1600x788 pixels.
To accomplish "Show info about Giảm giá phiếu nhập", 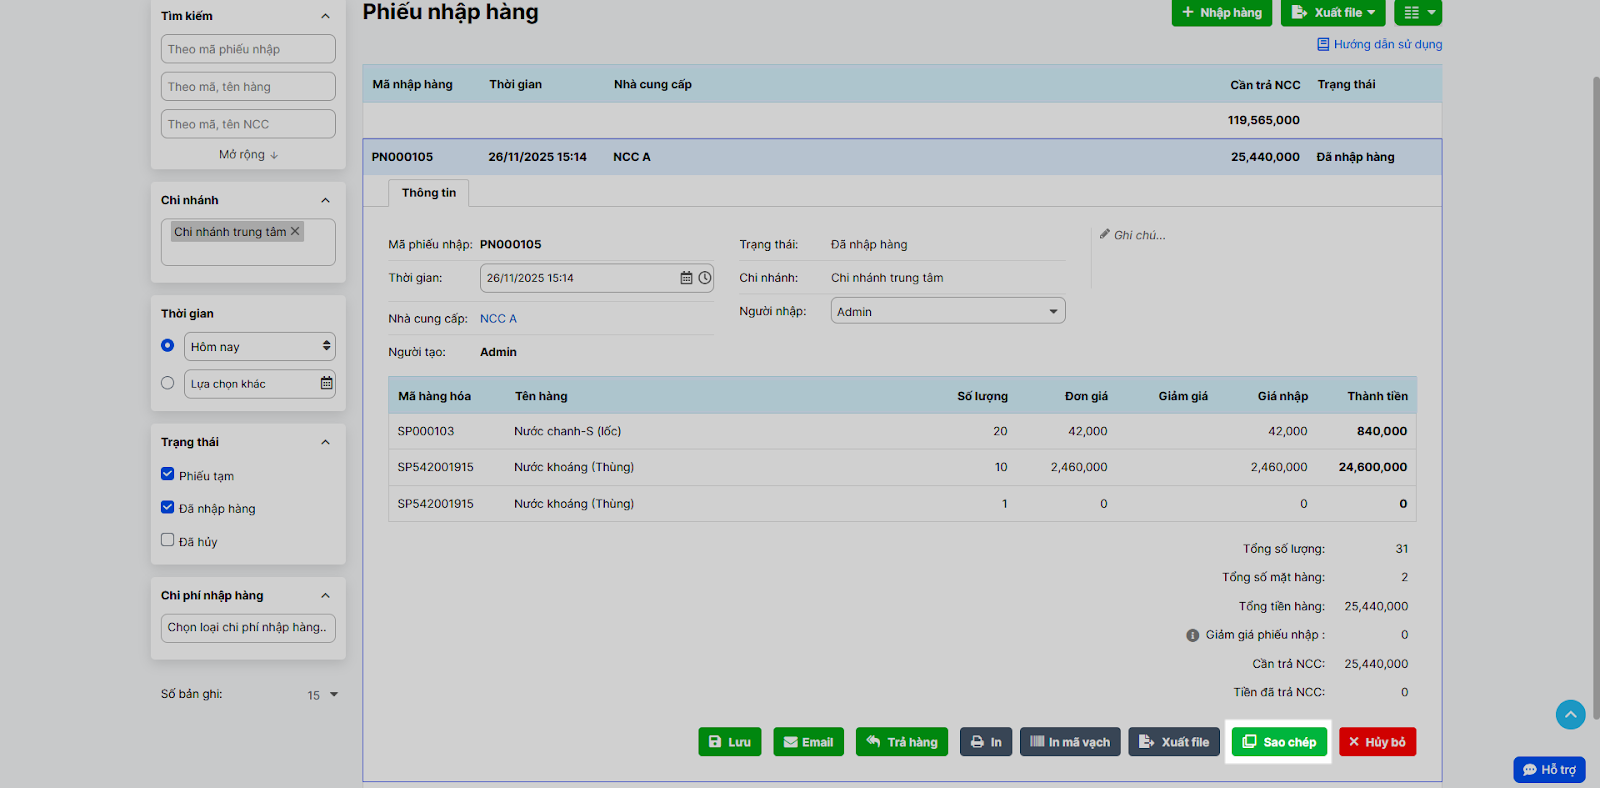I will (1192, 635).
